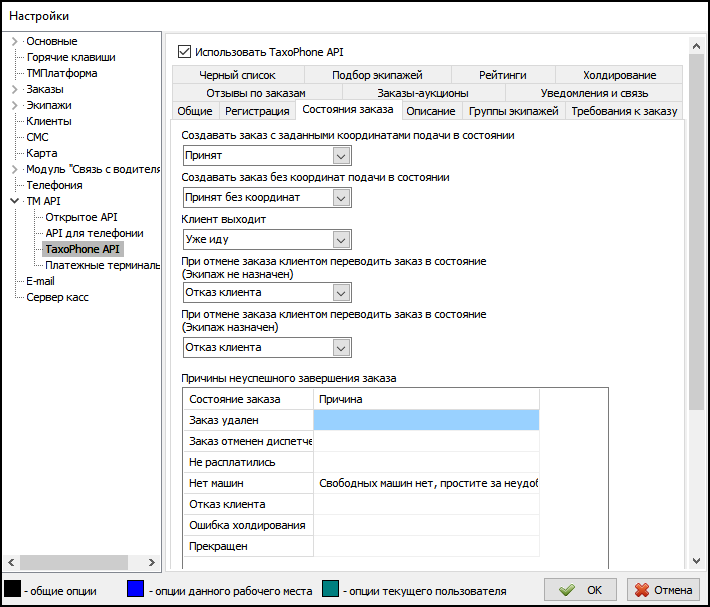The image size is (710, 607).
Task: Expand the Основные tree node
Action: pos(14,41)
